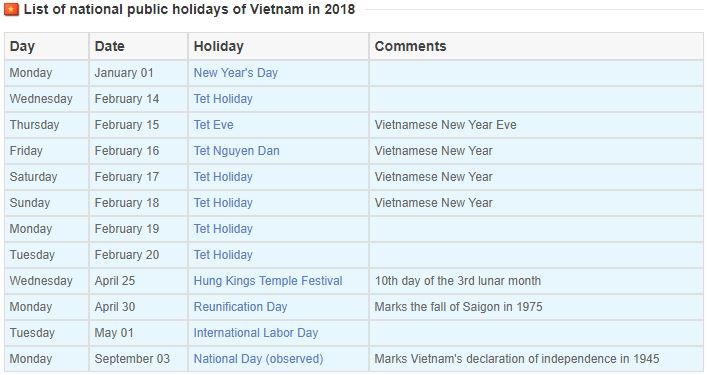Select the April 25 date cell
The image size is (707, 375).
pyautogui.click(x=138, y=281)
